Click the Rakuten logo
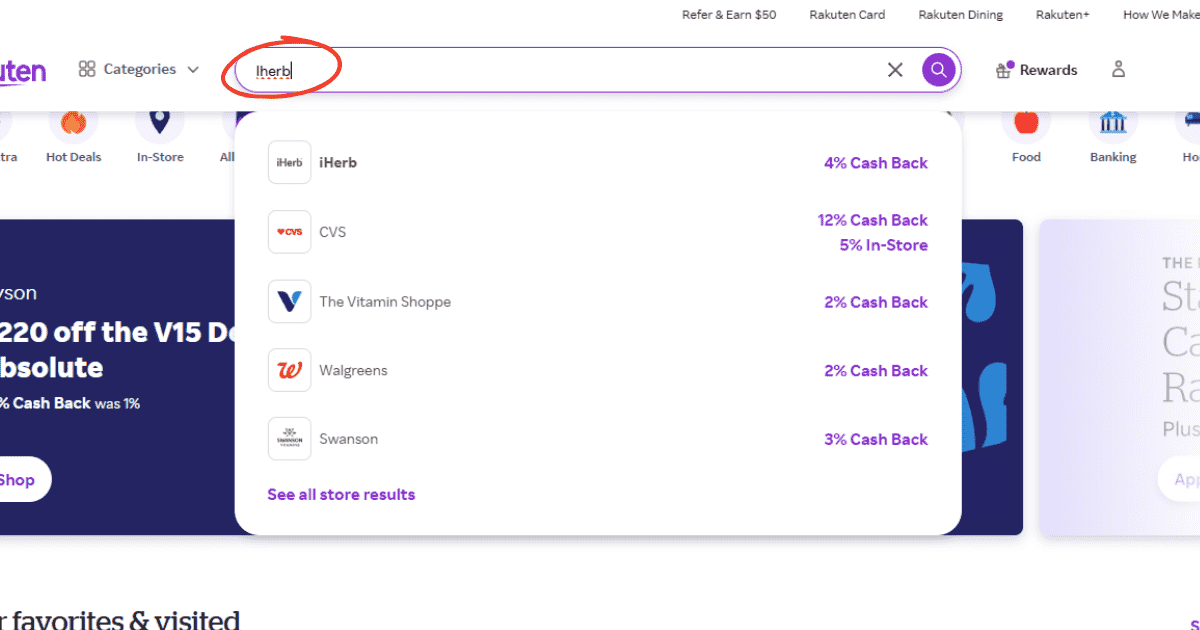 [23, 70]
